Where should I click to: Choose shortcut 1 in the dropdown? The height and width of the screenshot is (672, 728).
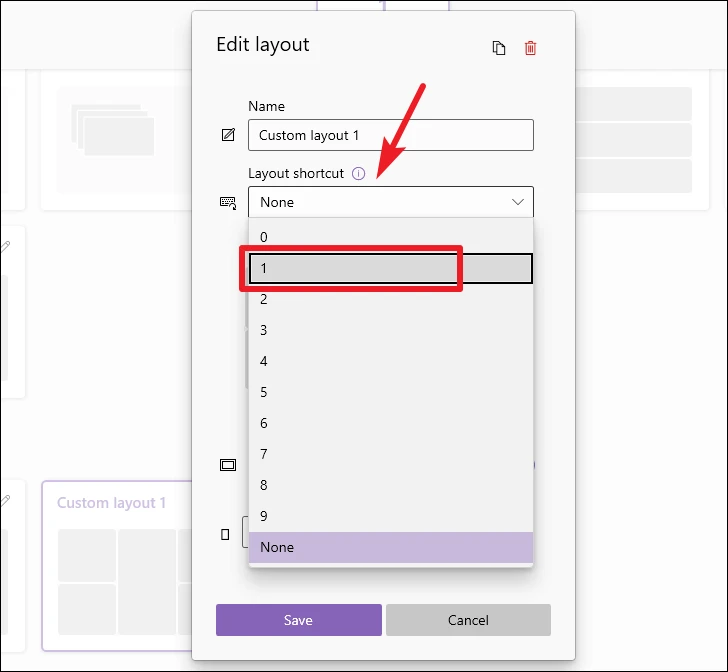click(x=390, y=268)
